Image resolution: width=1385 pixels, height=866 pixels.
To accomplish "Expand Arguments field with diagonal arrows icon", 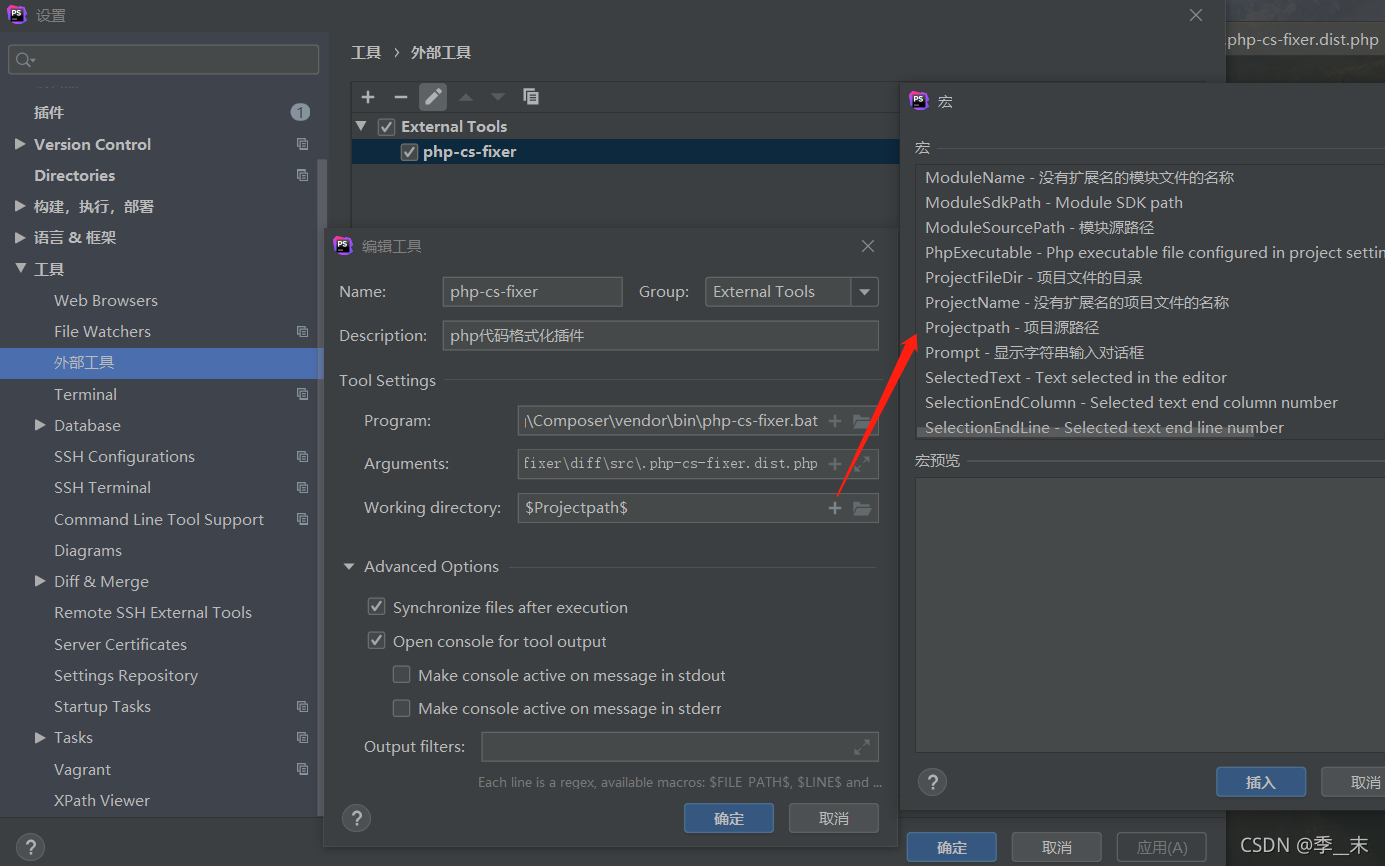I will 861,463.
